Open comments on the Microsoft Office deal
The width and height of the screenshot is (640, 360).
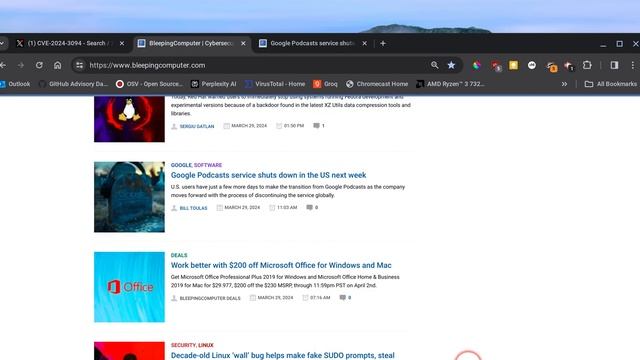[345, 298]
